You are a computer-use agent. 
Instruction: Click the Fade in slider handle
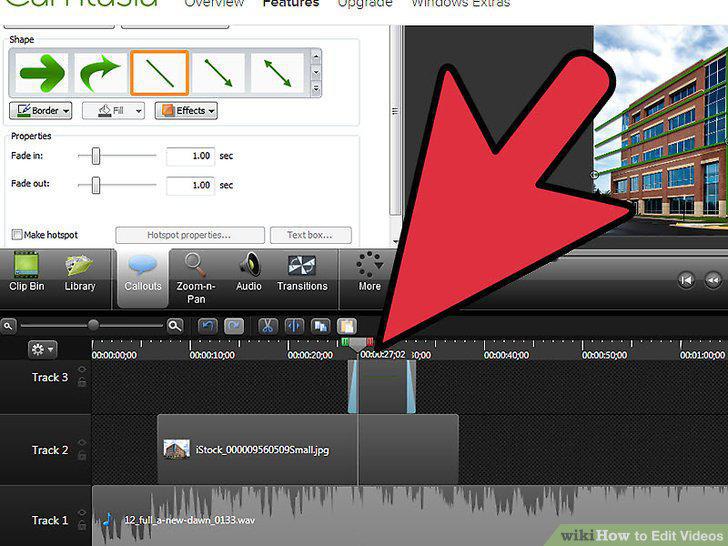96,156
